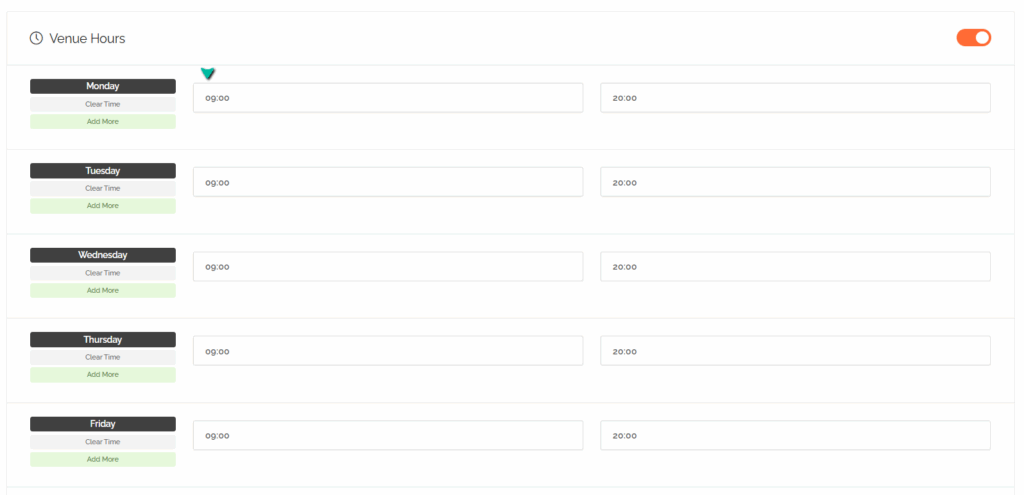The image size is (1024, 495).
Task: Clear Time for Monday
Action: 102,104
